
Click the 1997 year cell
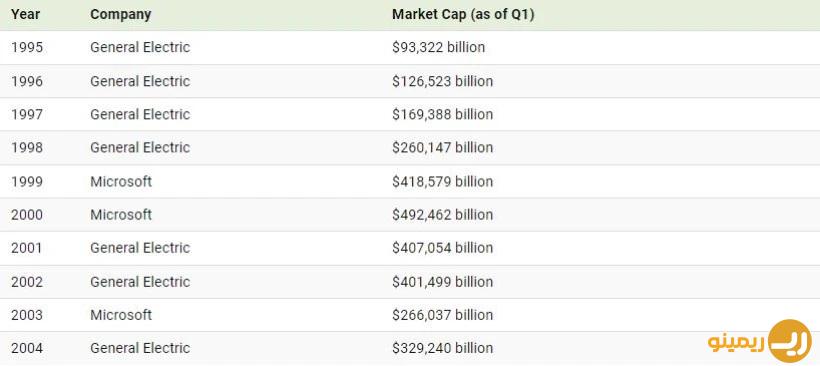27,115
